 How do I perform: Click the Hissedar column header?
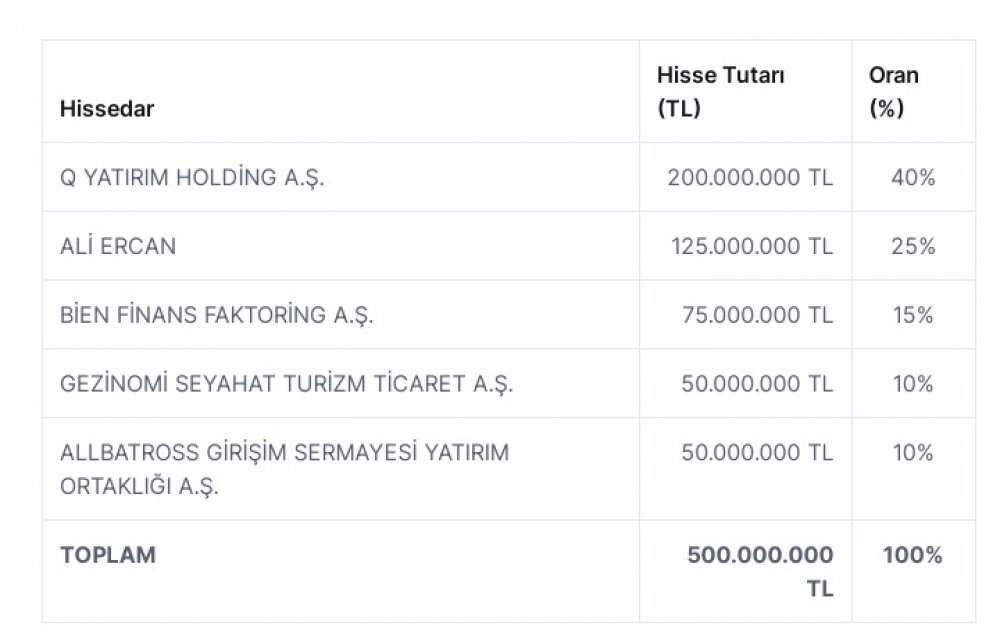107,109
